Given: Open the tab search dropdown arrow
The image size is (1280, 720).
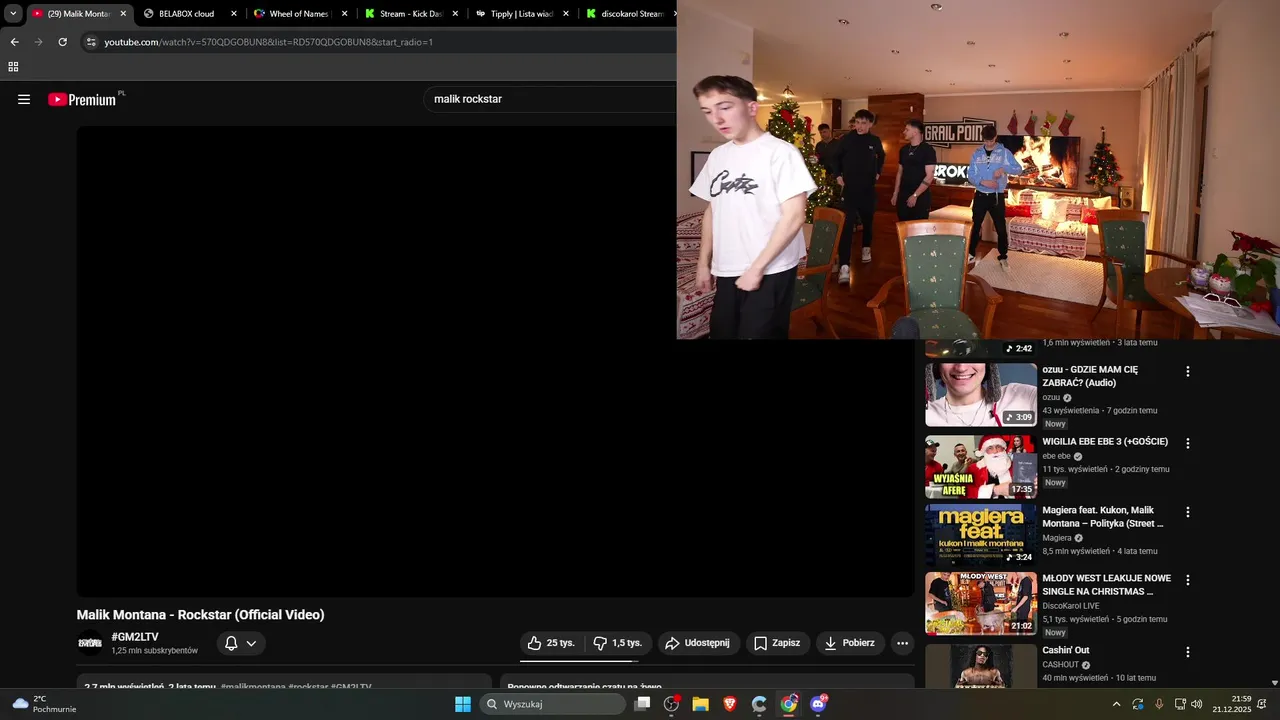Looking at the screenshot, I should 13,14.
